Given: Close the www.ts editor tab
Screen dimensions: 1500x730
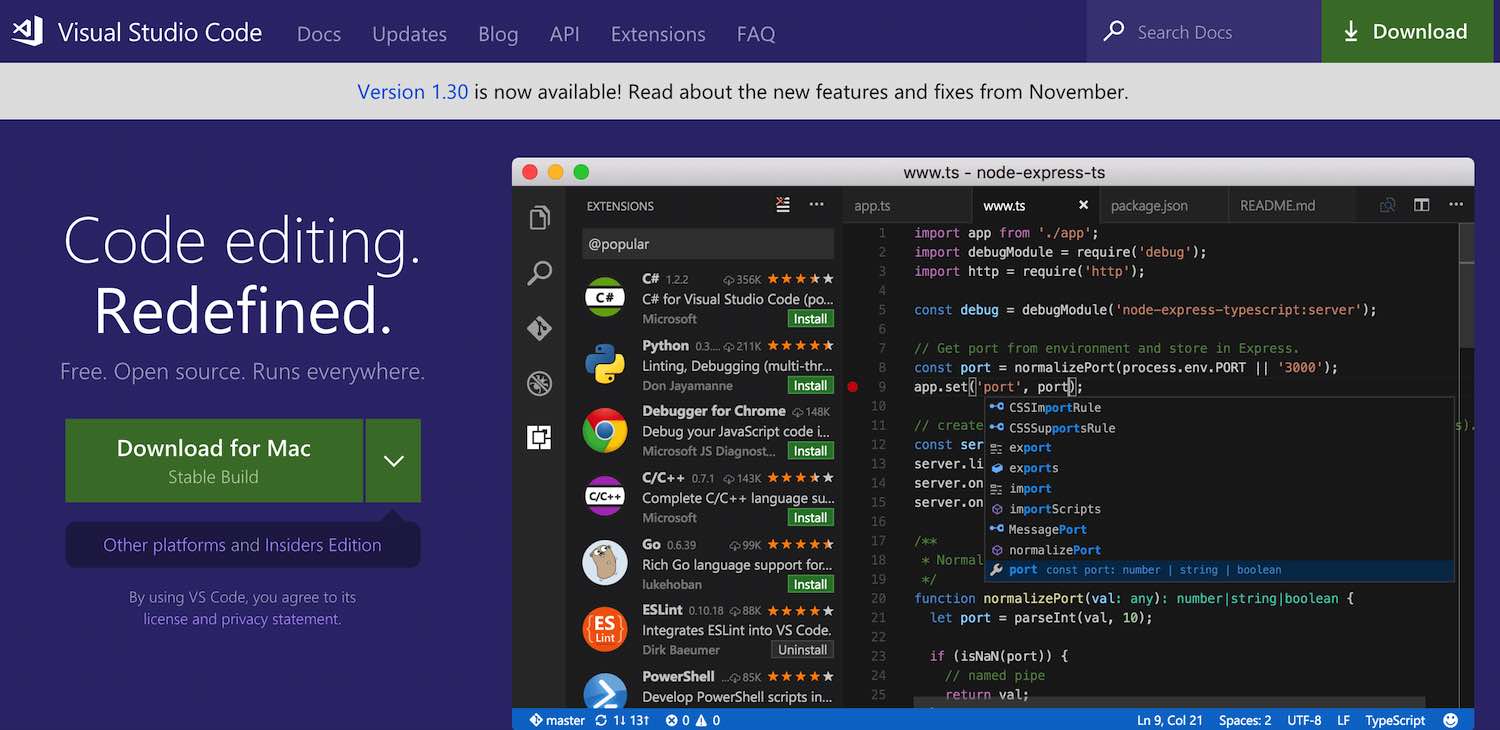Looking at the screenshot, I should (x=1083, y=205).
